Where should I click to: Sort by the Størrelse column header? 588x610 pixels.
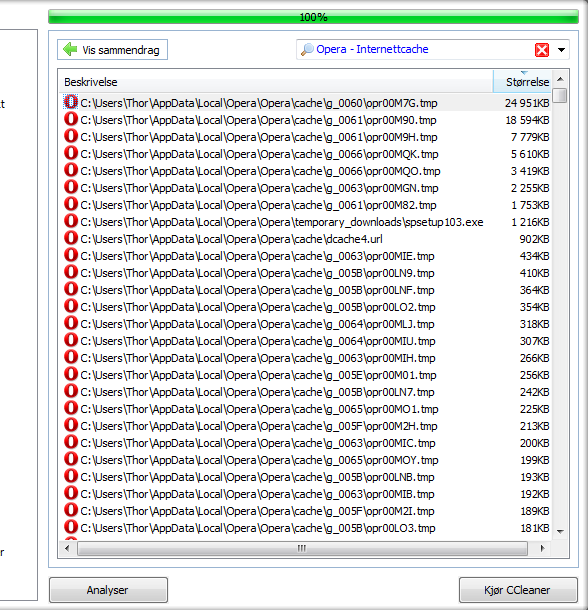click(522, 82)
